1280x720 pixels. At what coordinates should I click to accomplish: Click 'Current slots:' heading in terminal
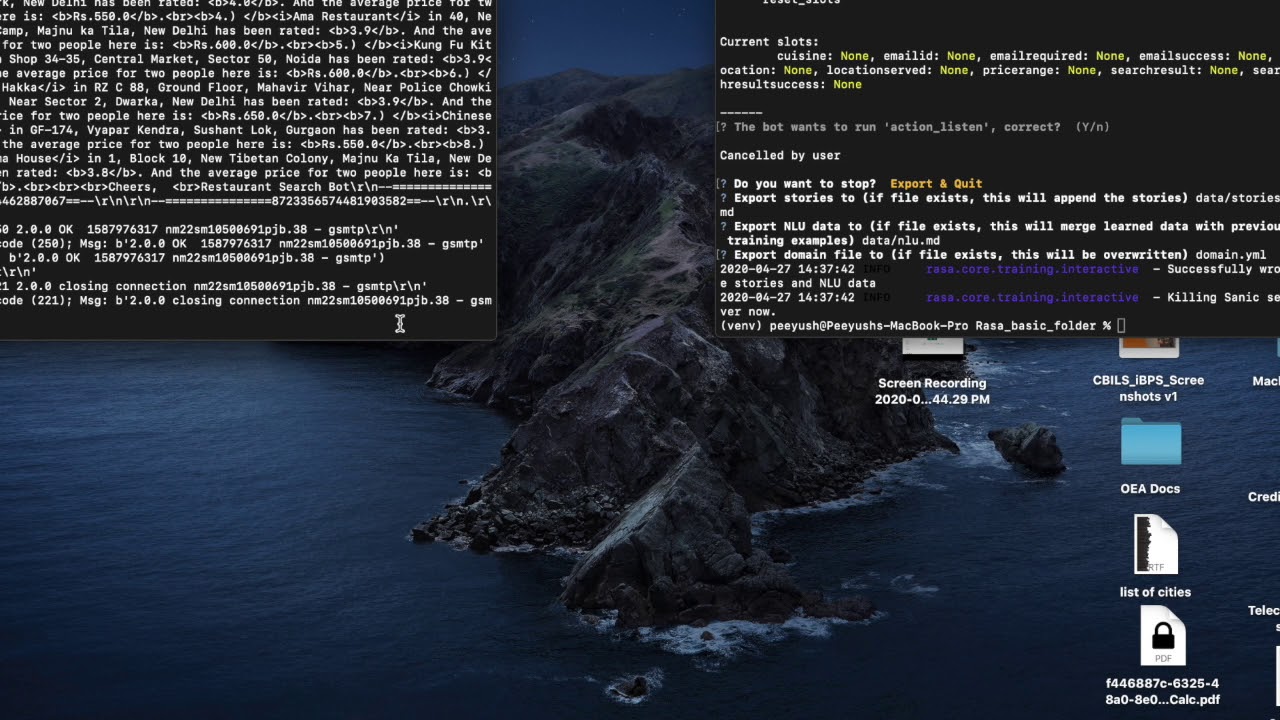[769, 42]
